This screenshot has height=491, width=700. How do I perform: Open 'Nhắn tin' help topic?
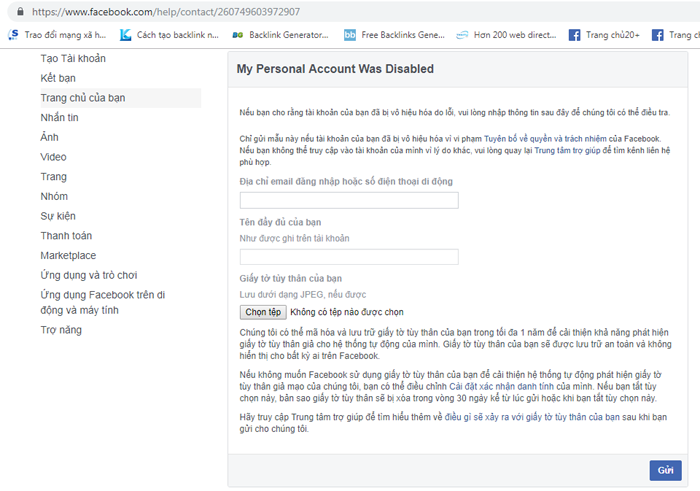59,117
